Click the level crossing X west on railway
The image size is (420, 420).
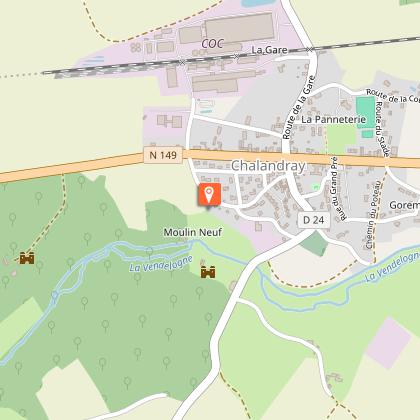coord(182,62)
